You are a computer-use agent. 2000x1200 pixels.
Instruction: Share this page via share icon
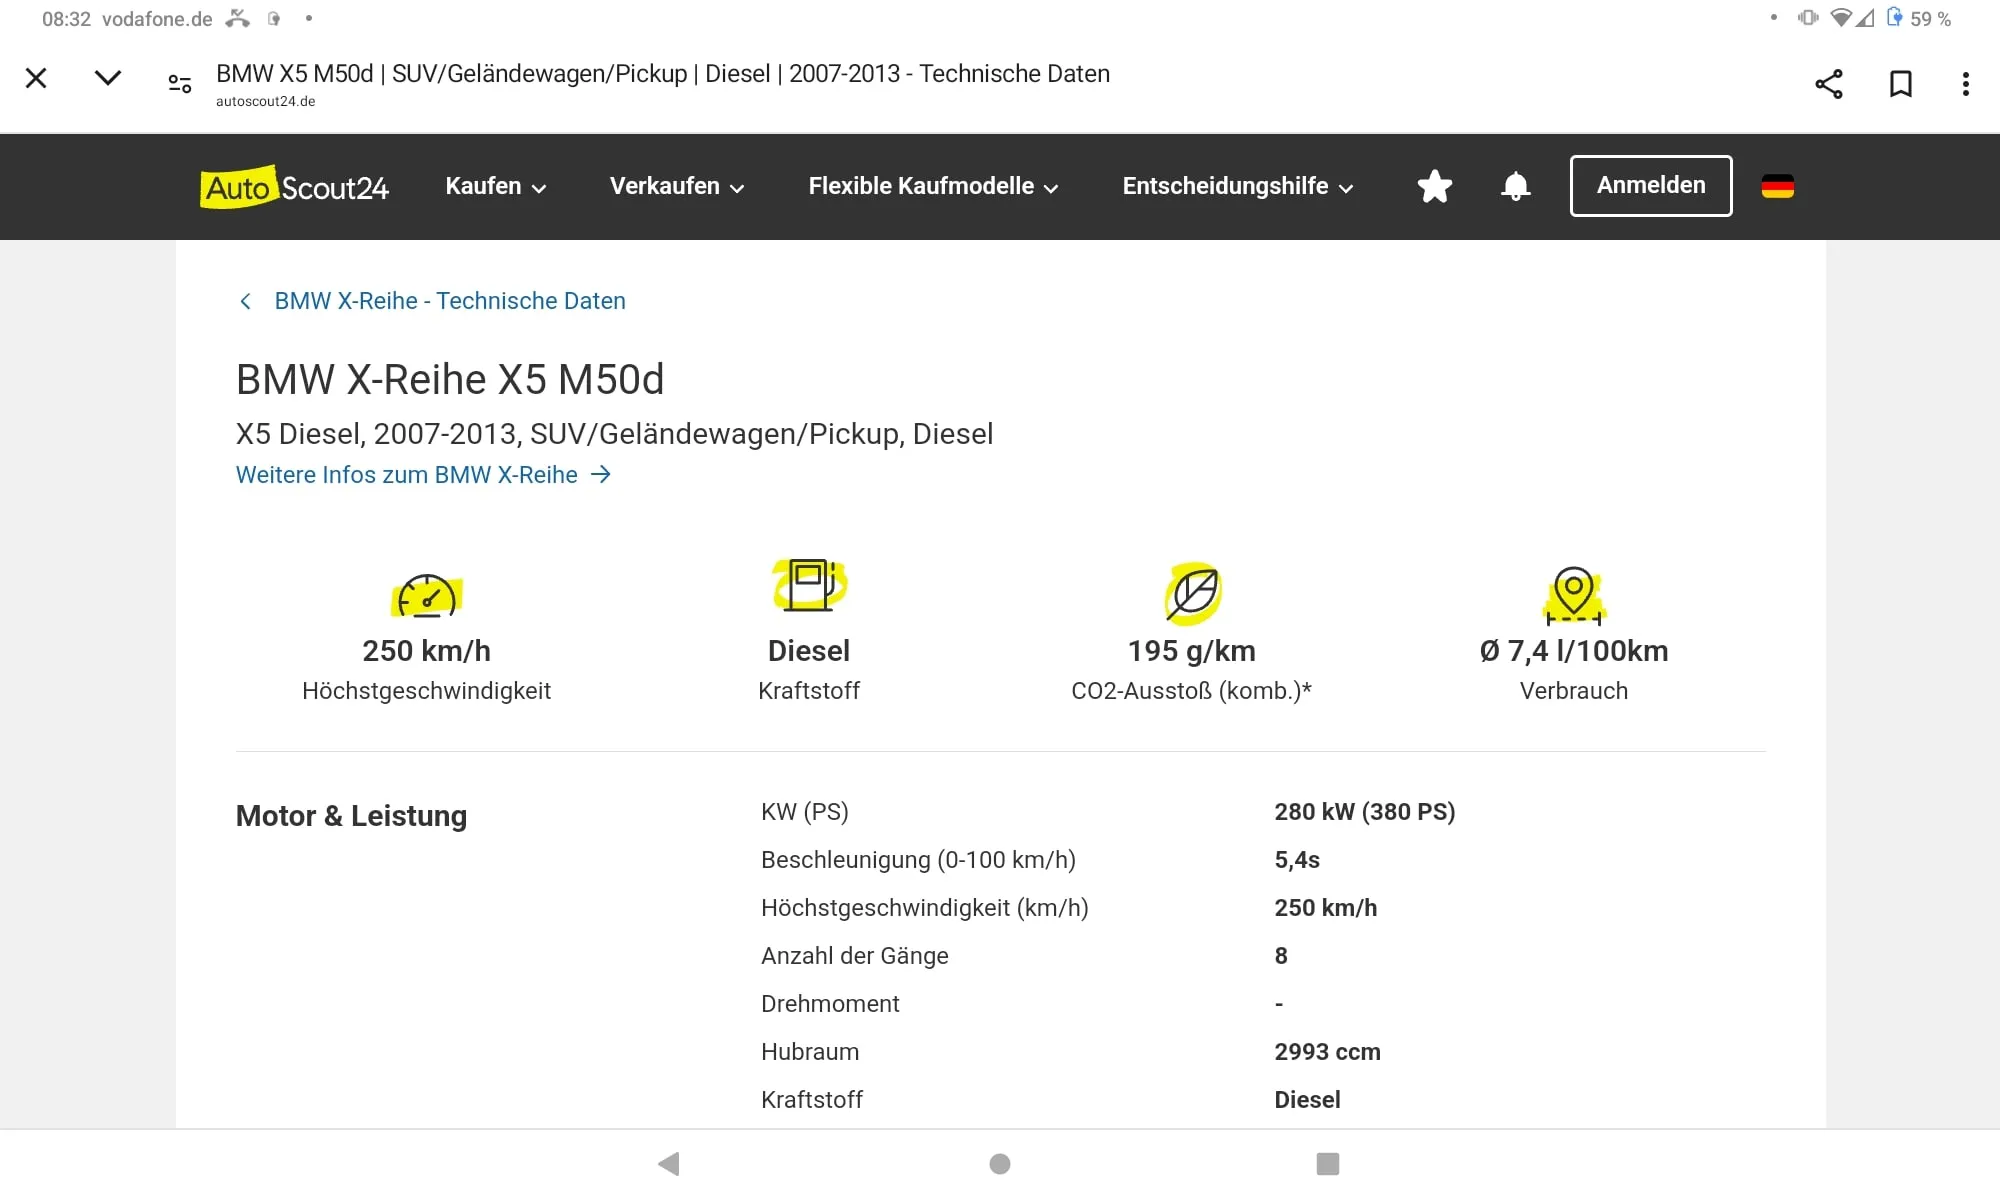[x=1829, y=84]
